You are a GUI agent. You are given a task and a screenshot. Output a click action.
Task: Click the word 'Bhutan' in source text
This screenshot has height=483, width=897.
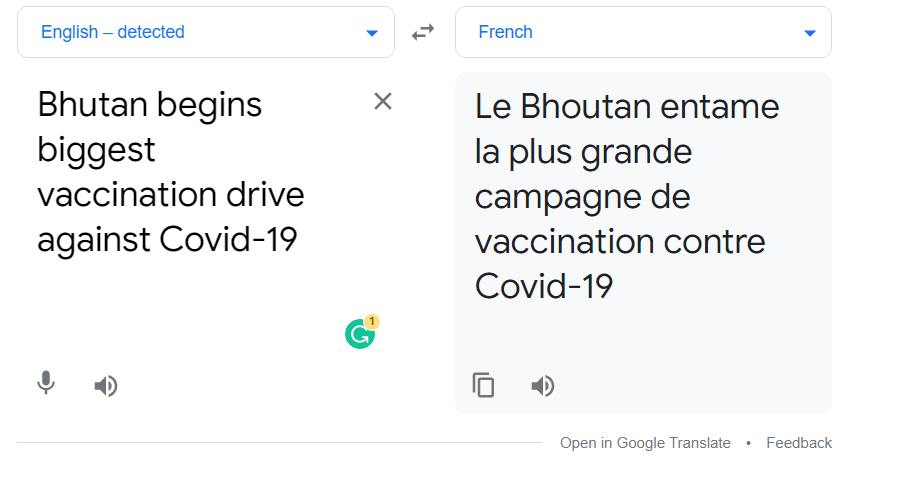point(93,105)
